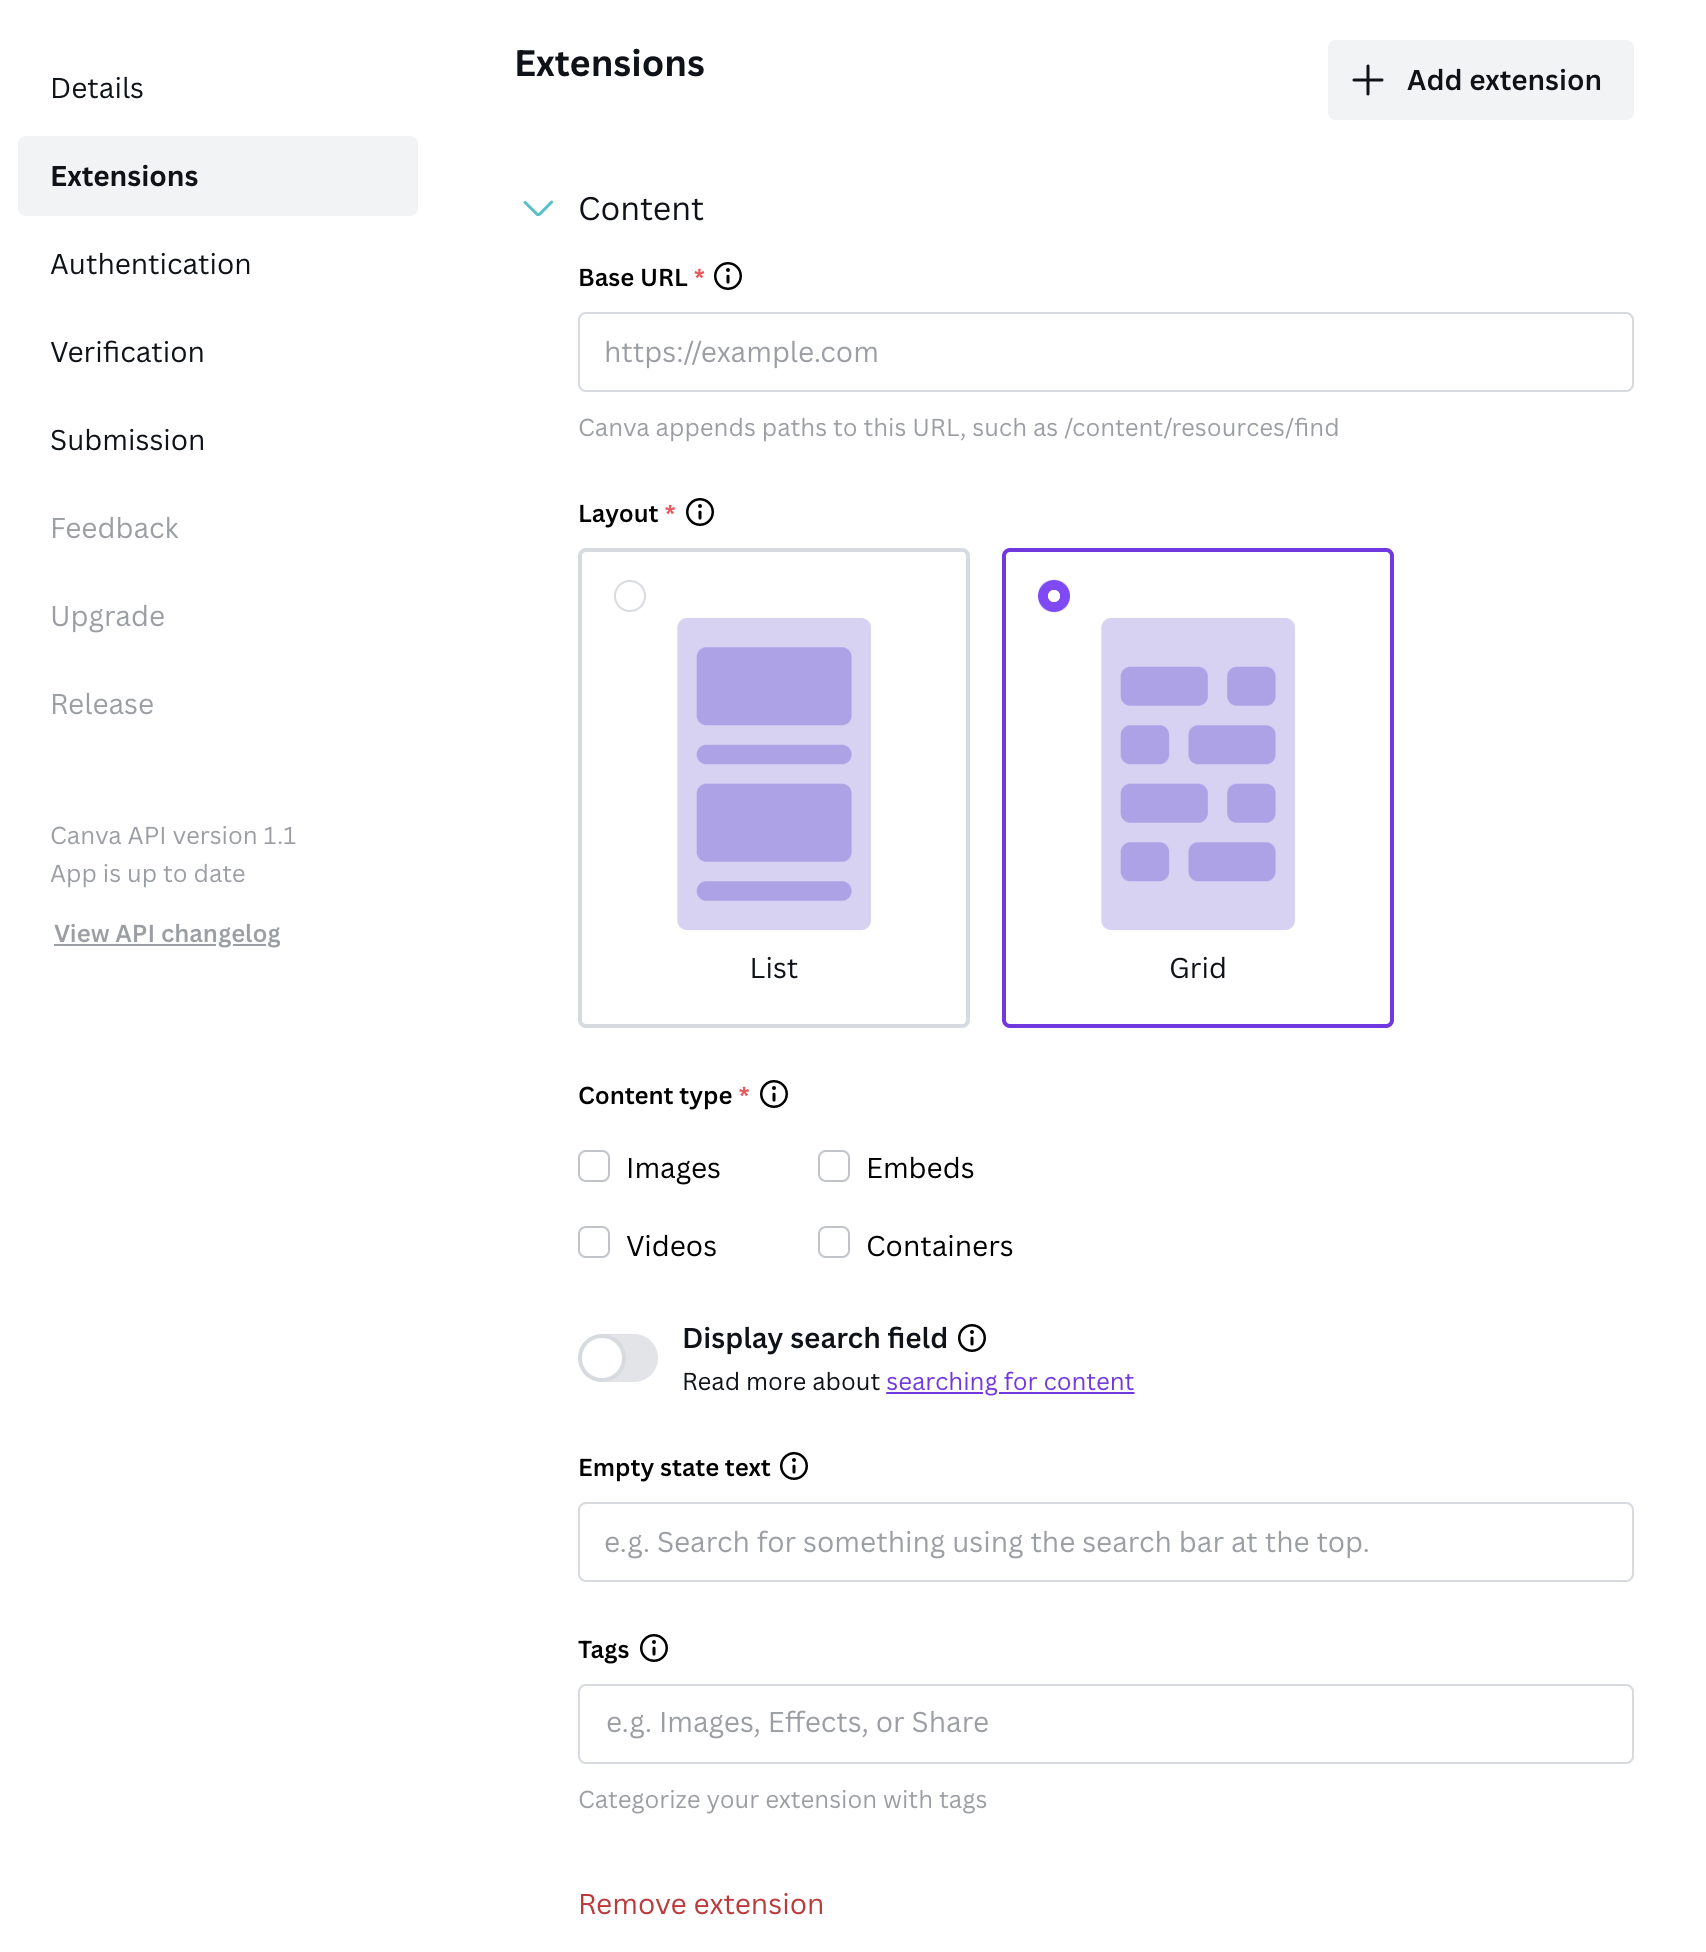Click 'Categorize your extension with tags' hint
The image size is (1706, 1952).
(783, 1799)
